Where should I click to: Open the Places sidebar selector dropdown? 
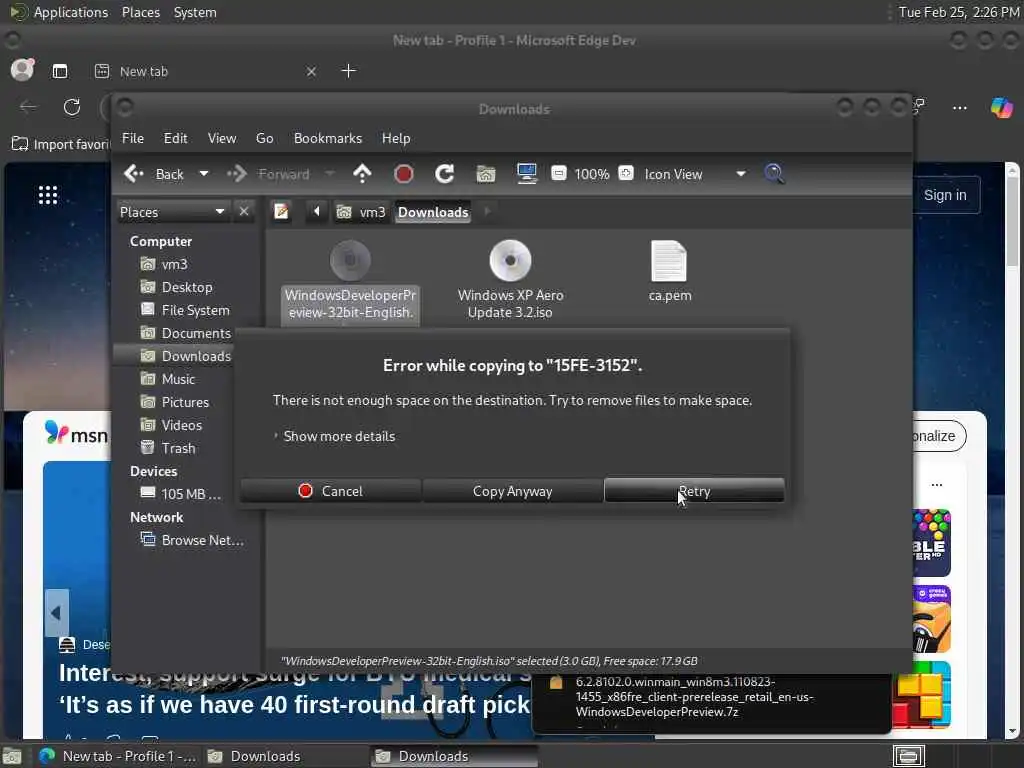172,212
